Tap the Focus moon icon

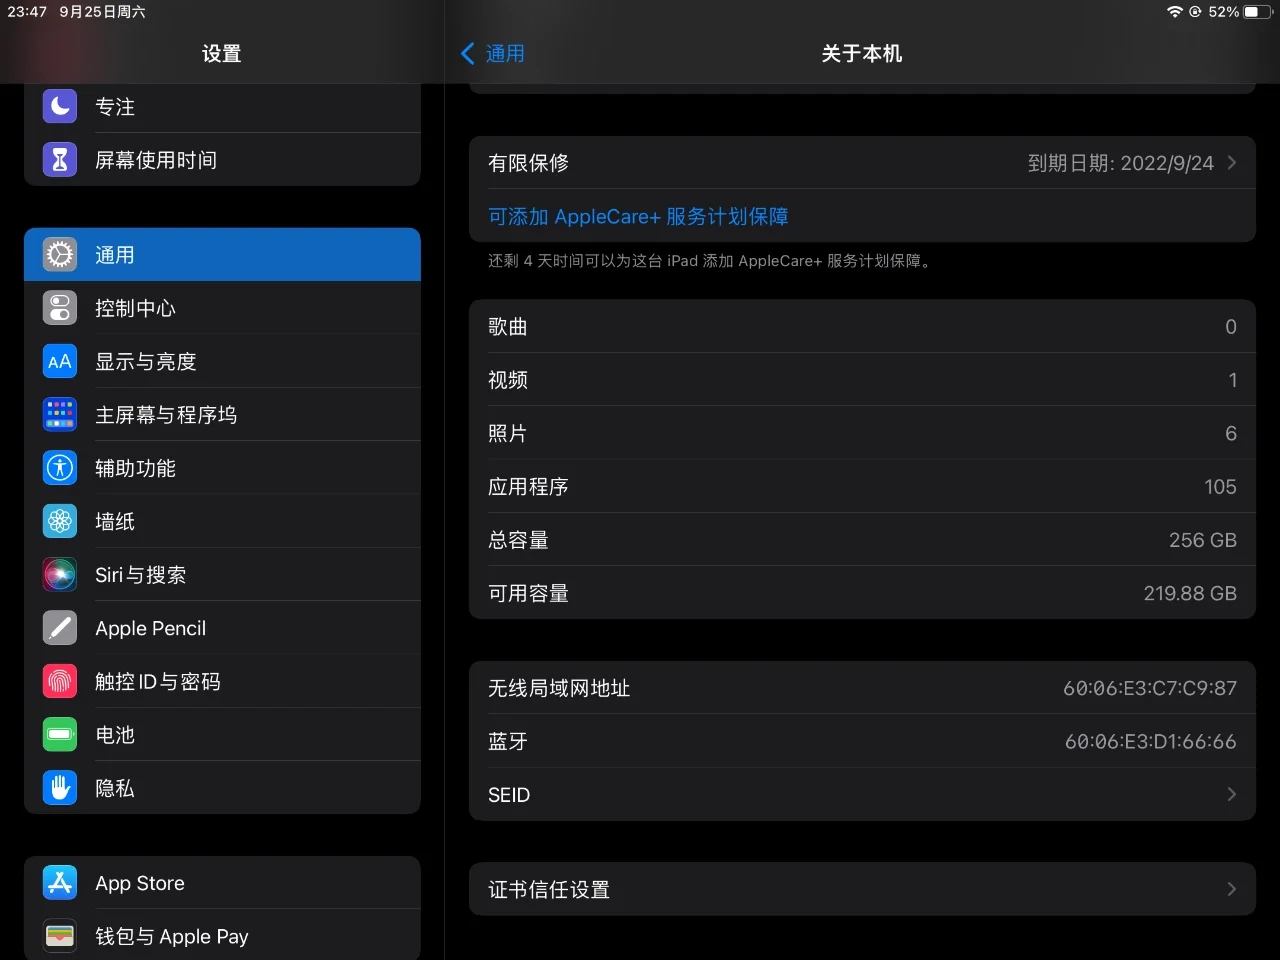click(60, 106)
